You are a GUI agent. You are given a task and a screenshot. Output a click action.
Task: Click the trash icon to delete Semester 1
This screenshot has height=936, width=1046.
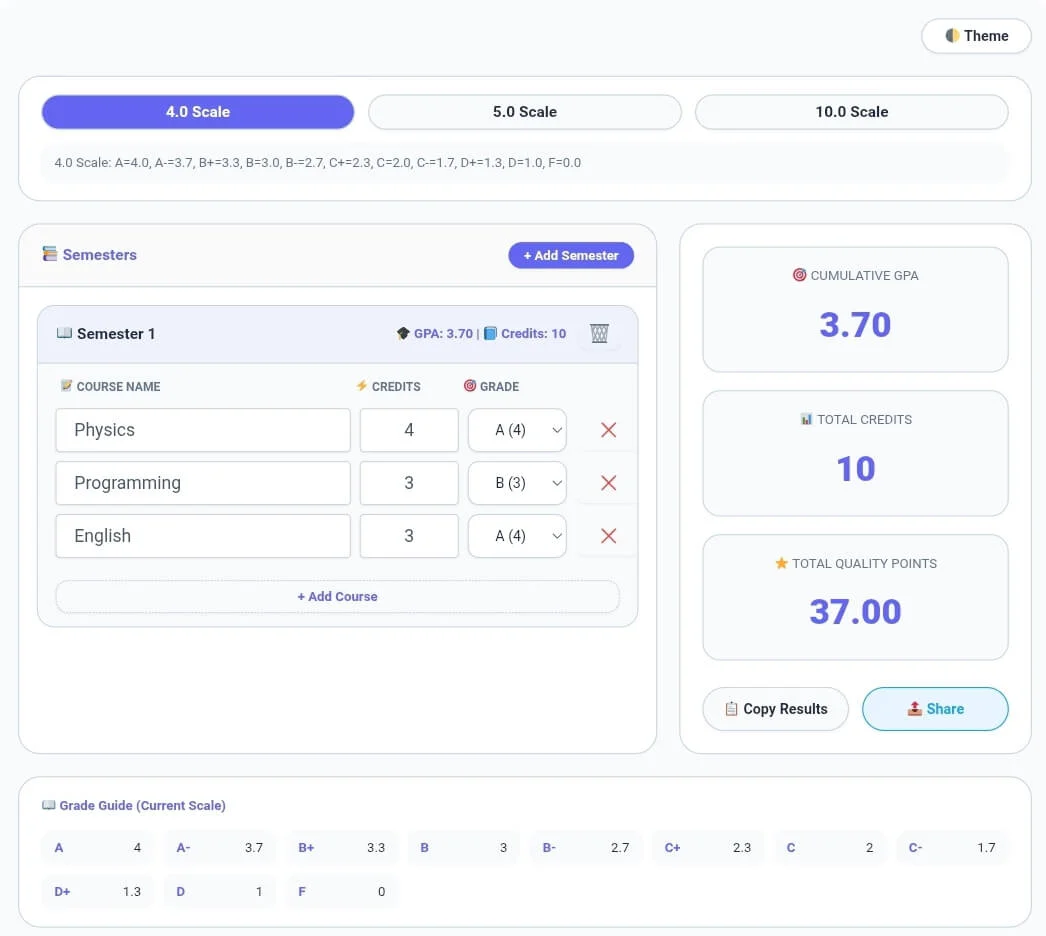[599, 334]
